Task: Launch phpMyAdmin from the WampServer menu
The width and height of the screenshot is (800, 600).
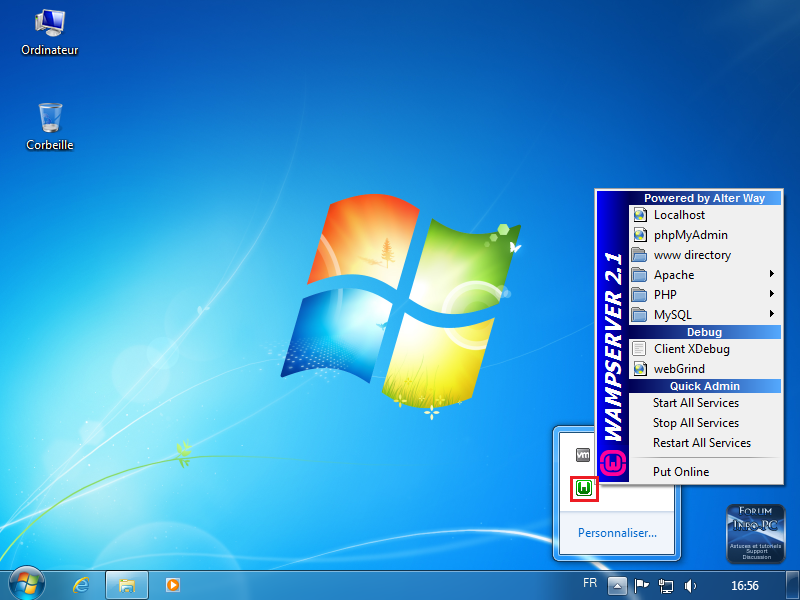Action: [x=706, y=235]
